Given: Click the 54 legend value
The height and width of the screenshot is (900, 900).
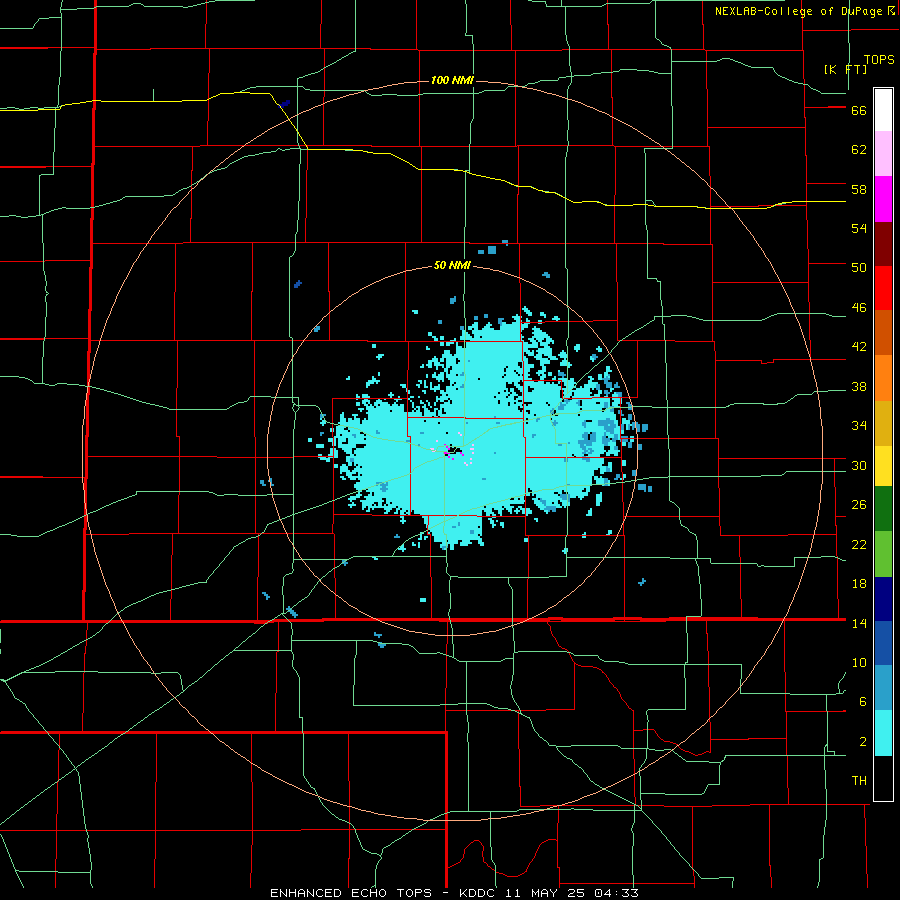Looking at the screenshot, I should (x=859, y=228).
